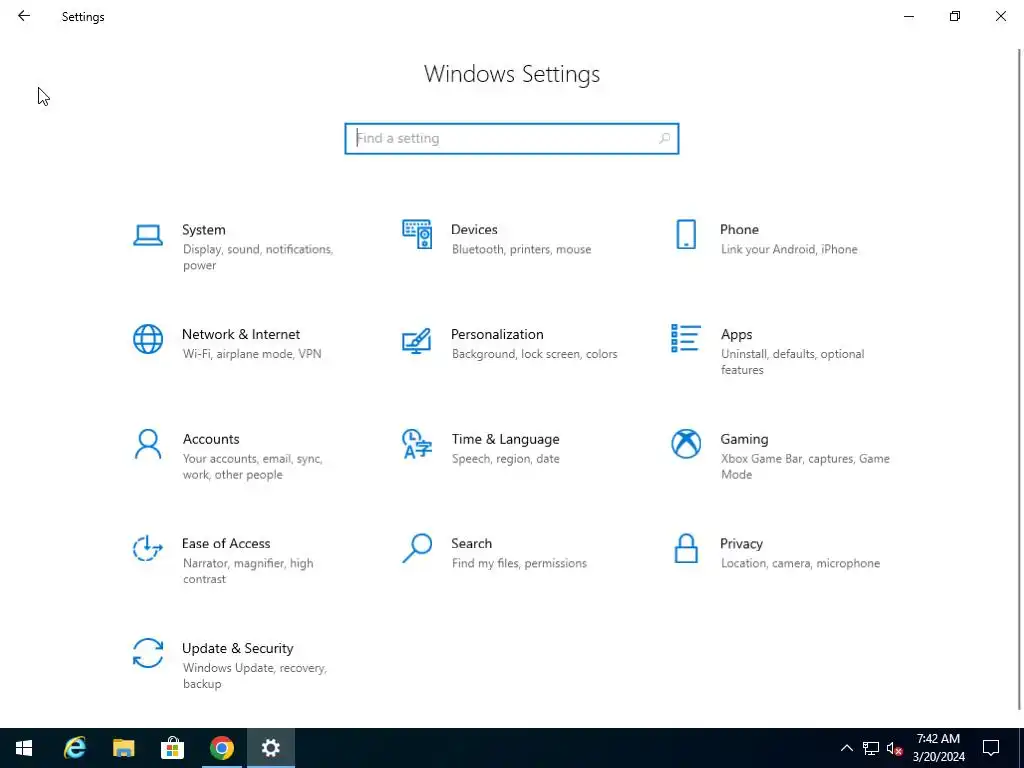Open the Network & Internet globe icon
The width and height of the screenshot is (1024, 768).
coord(148,339)
